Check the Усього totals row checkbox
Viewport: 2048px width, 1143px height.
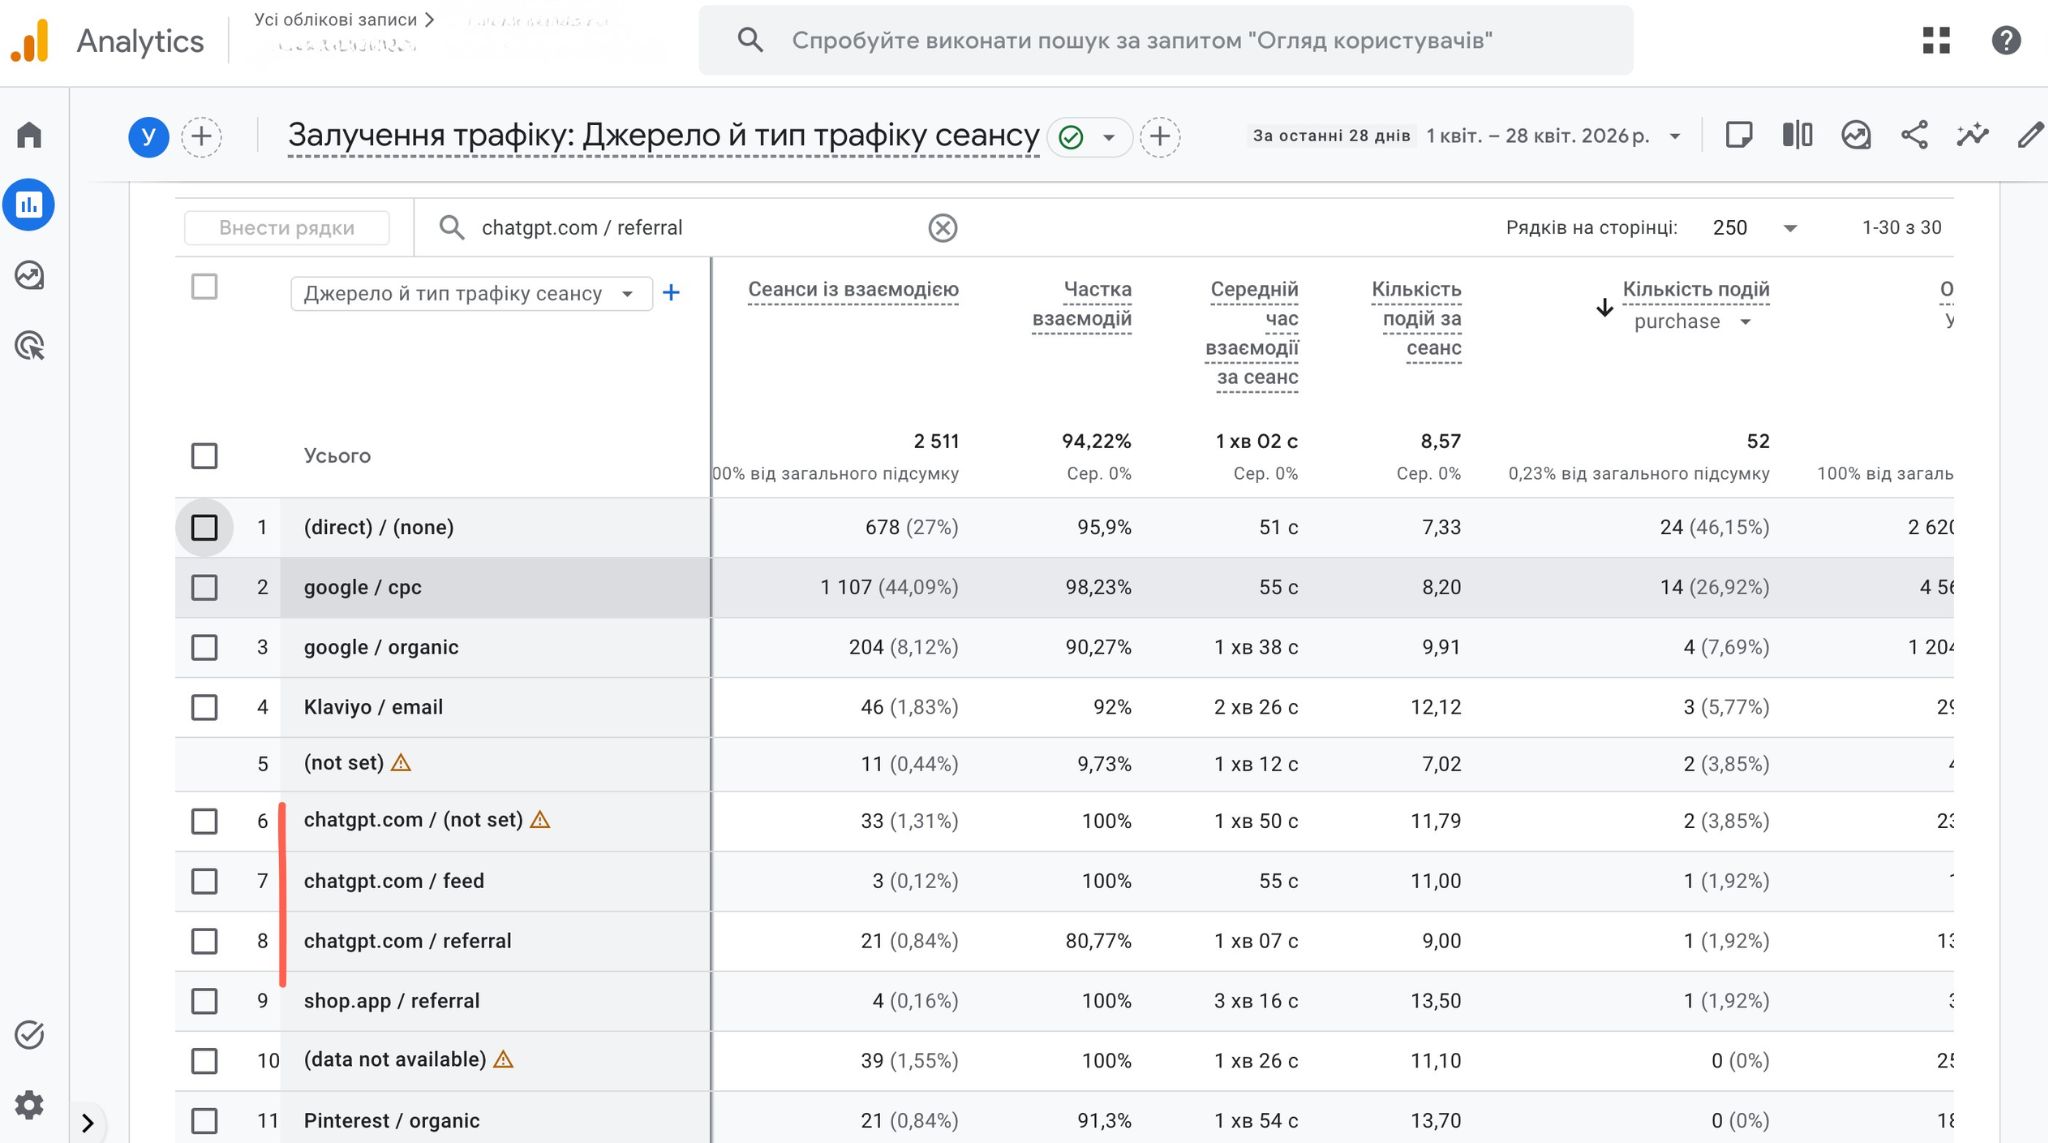(x=204, y=456)
